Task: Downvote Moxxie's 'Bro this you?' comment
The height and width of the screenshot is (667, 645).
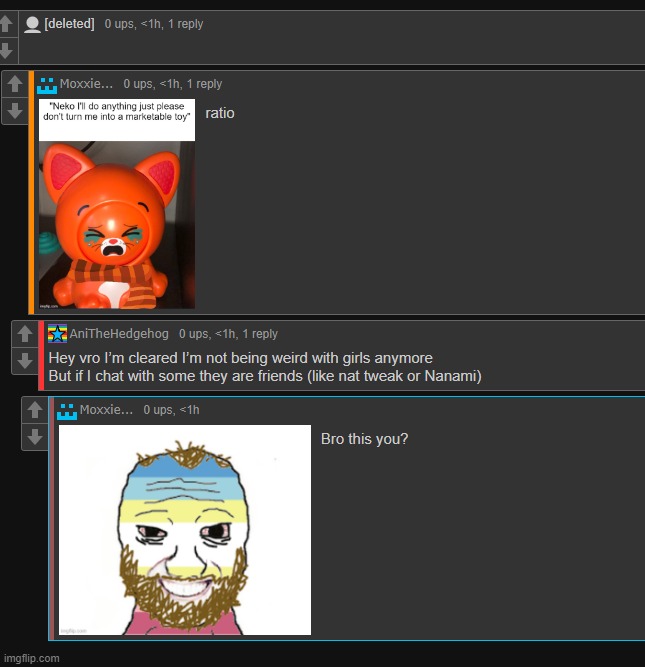Action: 35,437
